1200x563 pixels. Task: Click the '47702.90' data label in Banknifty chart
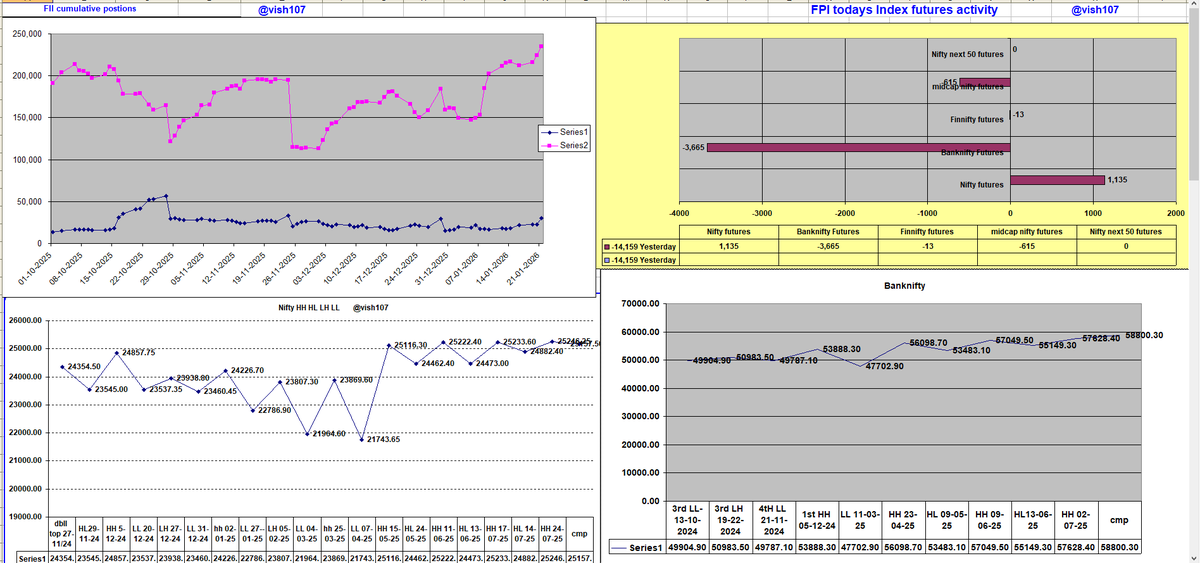point(884,367)
